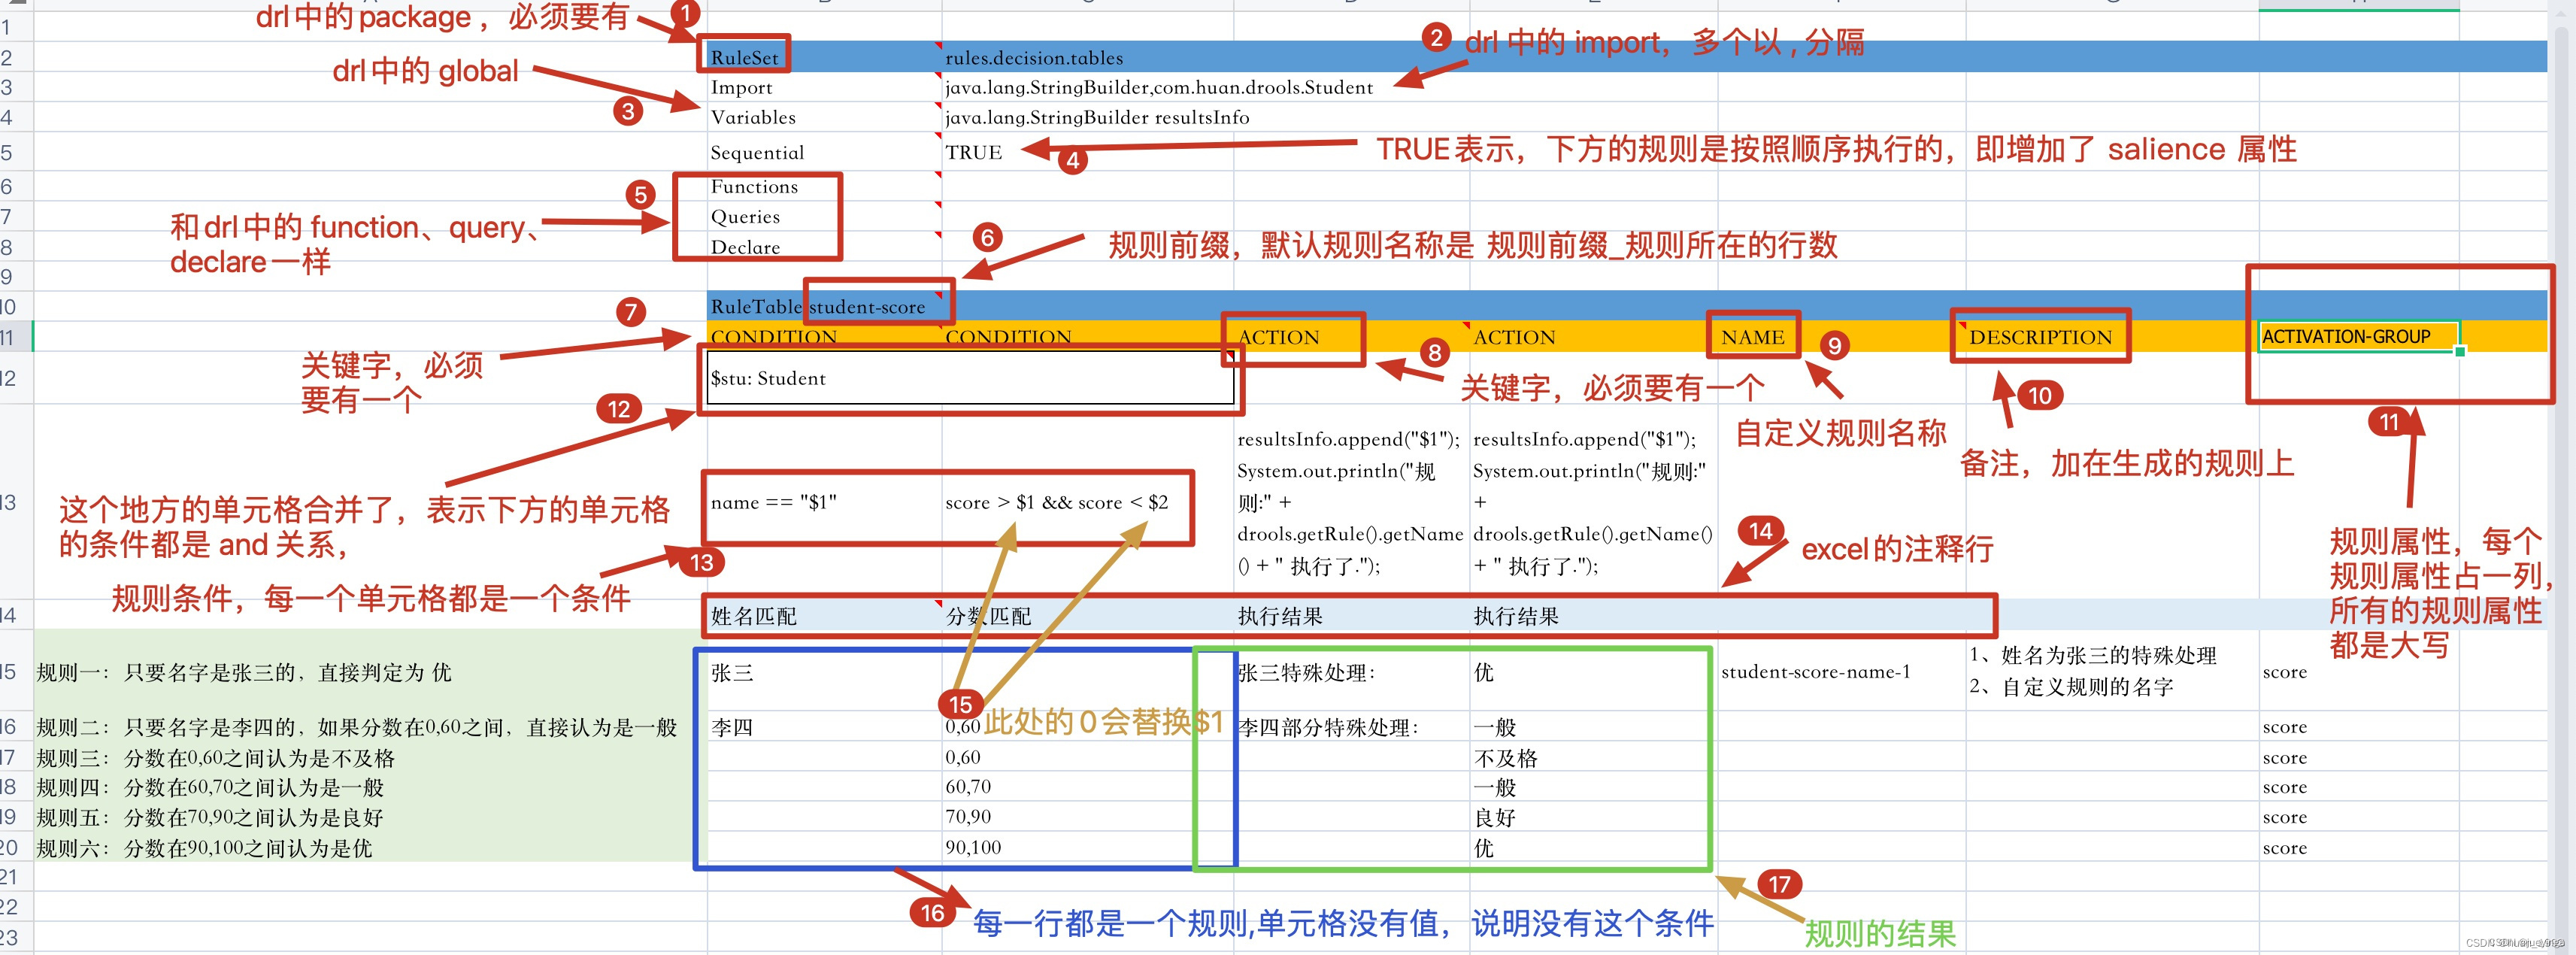Image resolution: width=2576 pixels, height=955 pixels.
Task: Click the 张三 name cell
Action: pyautogui.click(x=824, y=671)
